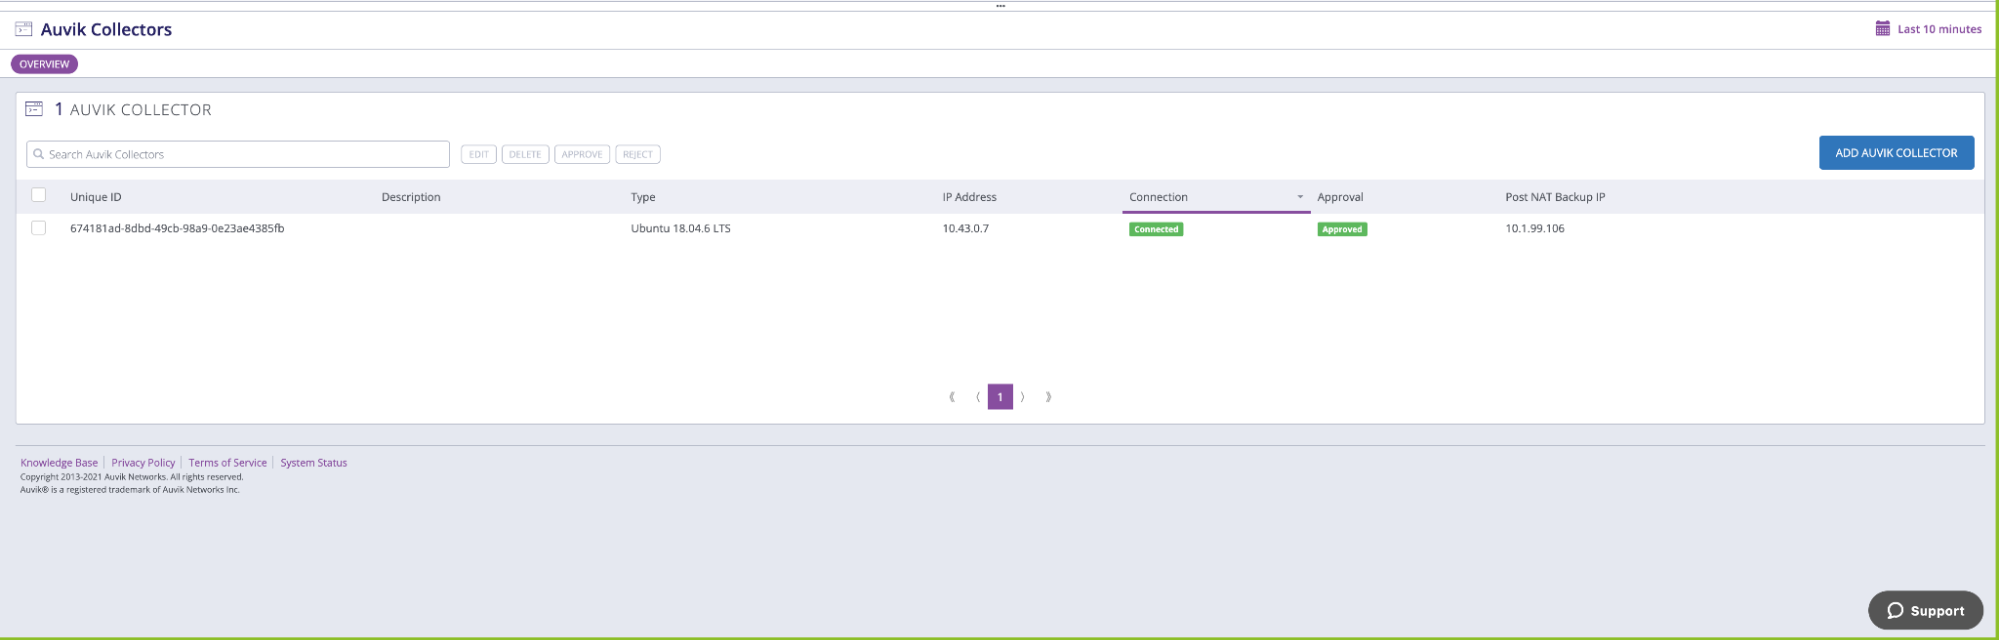The height and width of the screenshot is (641, 1999).
Task: Sort by the Connection column header
Action: (x=1158, y=197)
